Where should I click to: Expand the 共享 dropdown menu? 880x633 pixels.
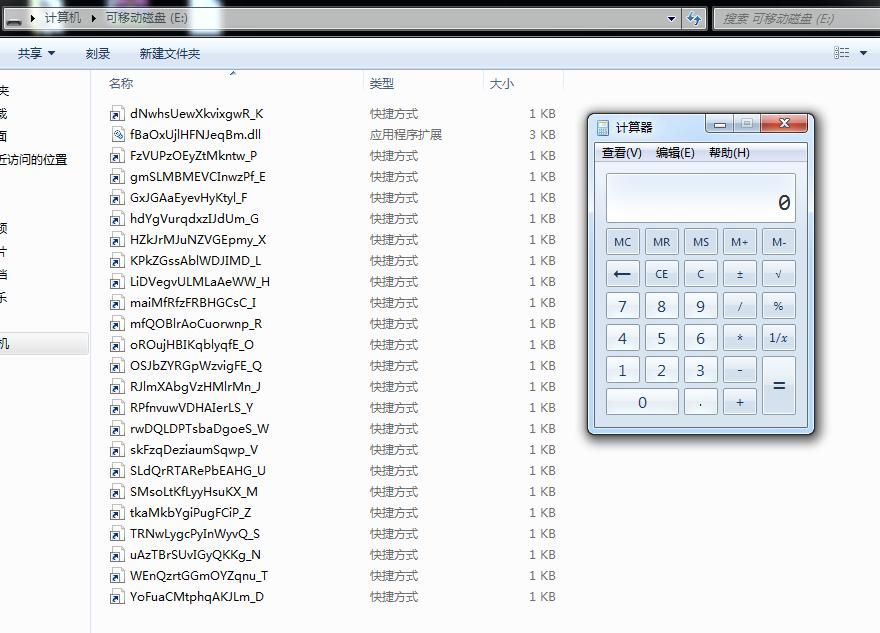[36, 53]
